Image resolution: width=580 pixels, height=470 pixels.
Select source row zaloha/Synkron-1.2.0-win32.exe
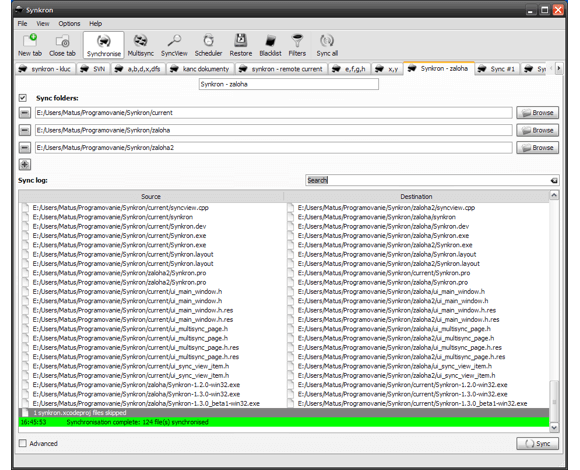pyautogui.click(x=136, y=385)
